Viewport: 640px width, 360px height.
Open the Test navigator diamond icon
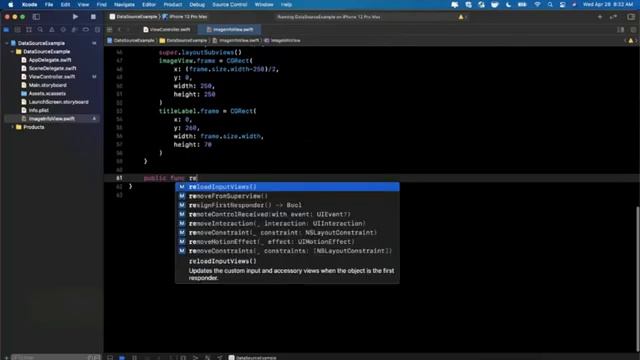[63, 29]
